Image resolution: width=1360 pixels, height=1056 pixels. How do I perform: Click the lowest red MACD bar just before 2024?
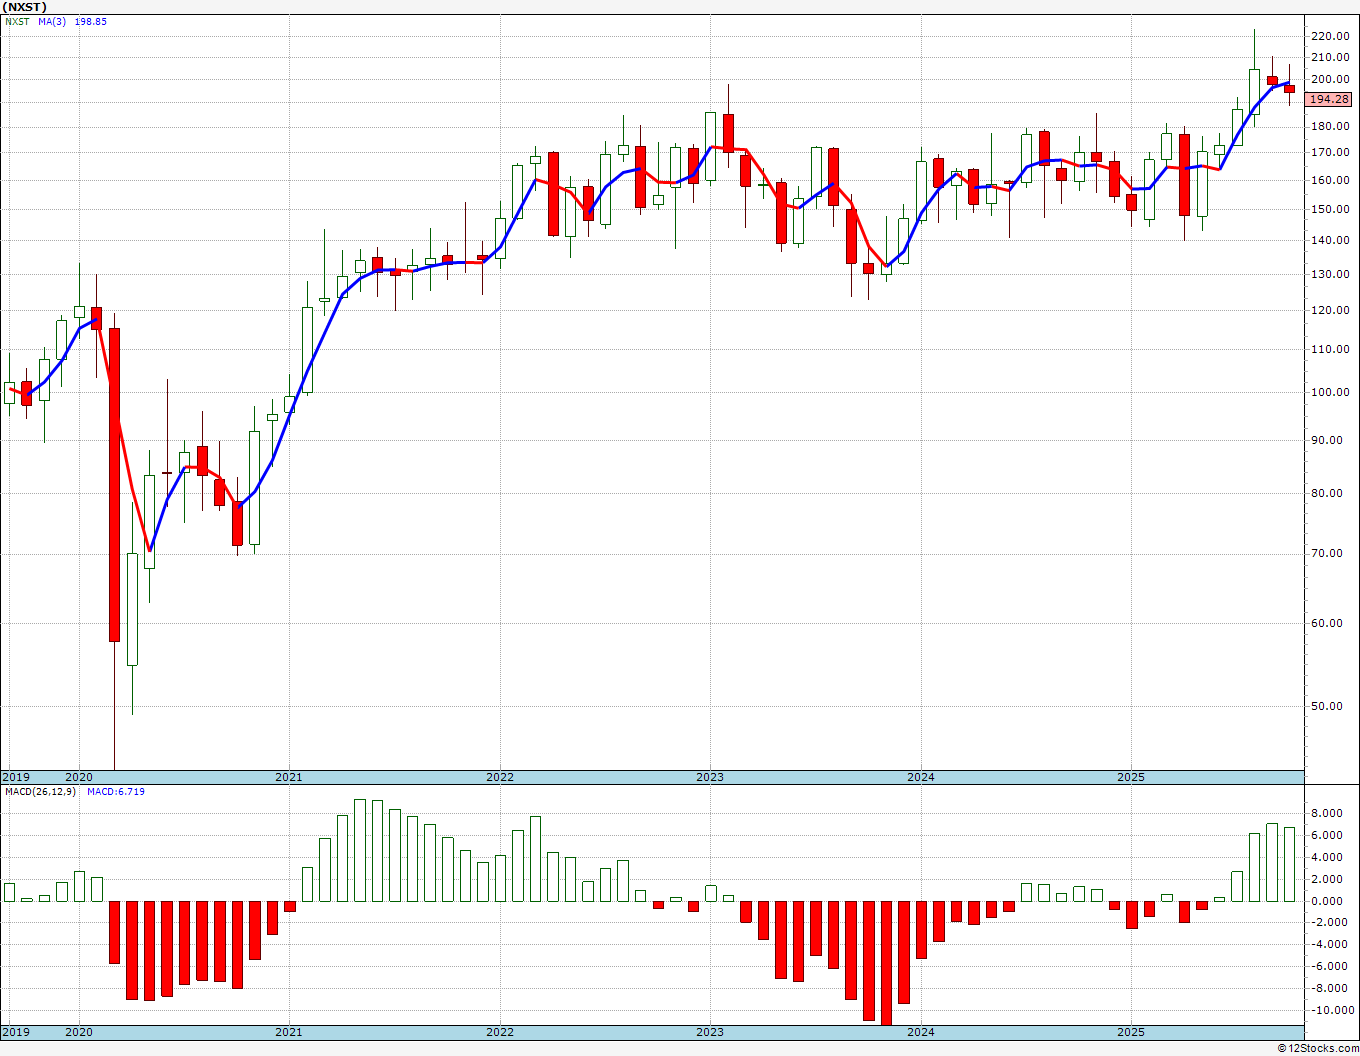886,962
